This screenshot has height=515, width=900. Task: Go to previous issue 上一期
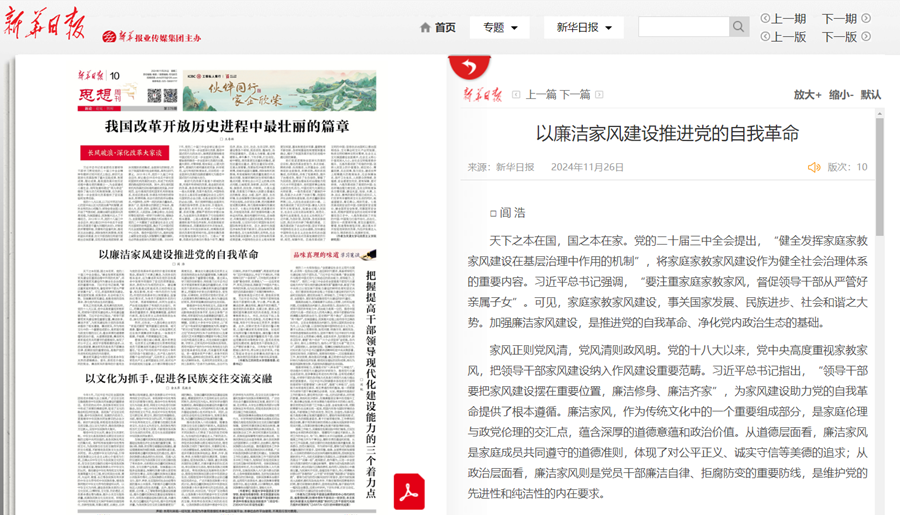click(x=783, y=18)
